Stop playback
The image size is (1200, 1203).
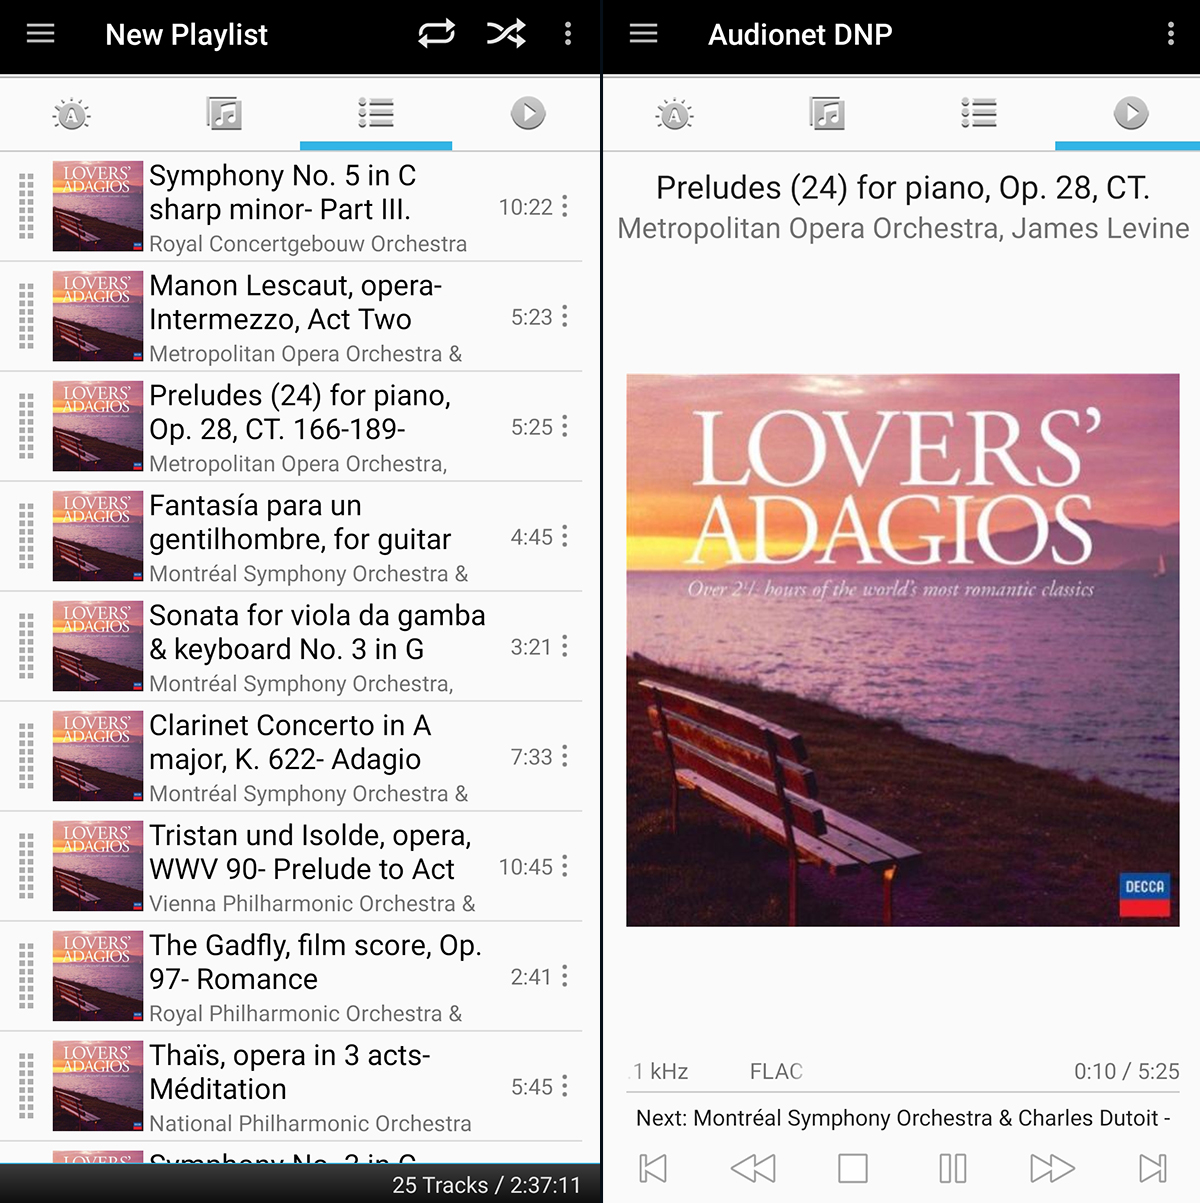(x=853, y=1168)
